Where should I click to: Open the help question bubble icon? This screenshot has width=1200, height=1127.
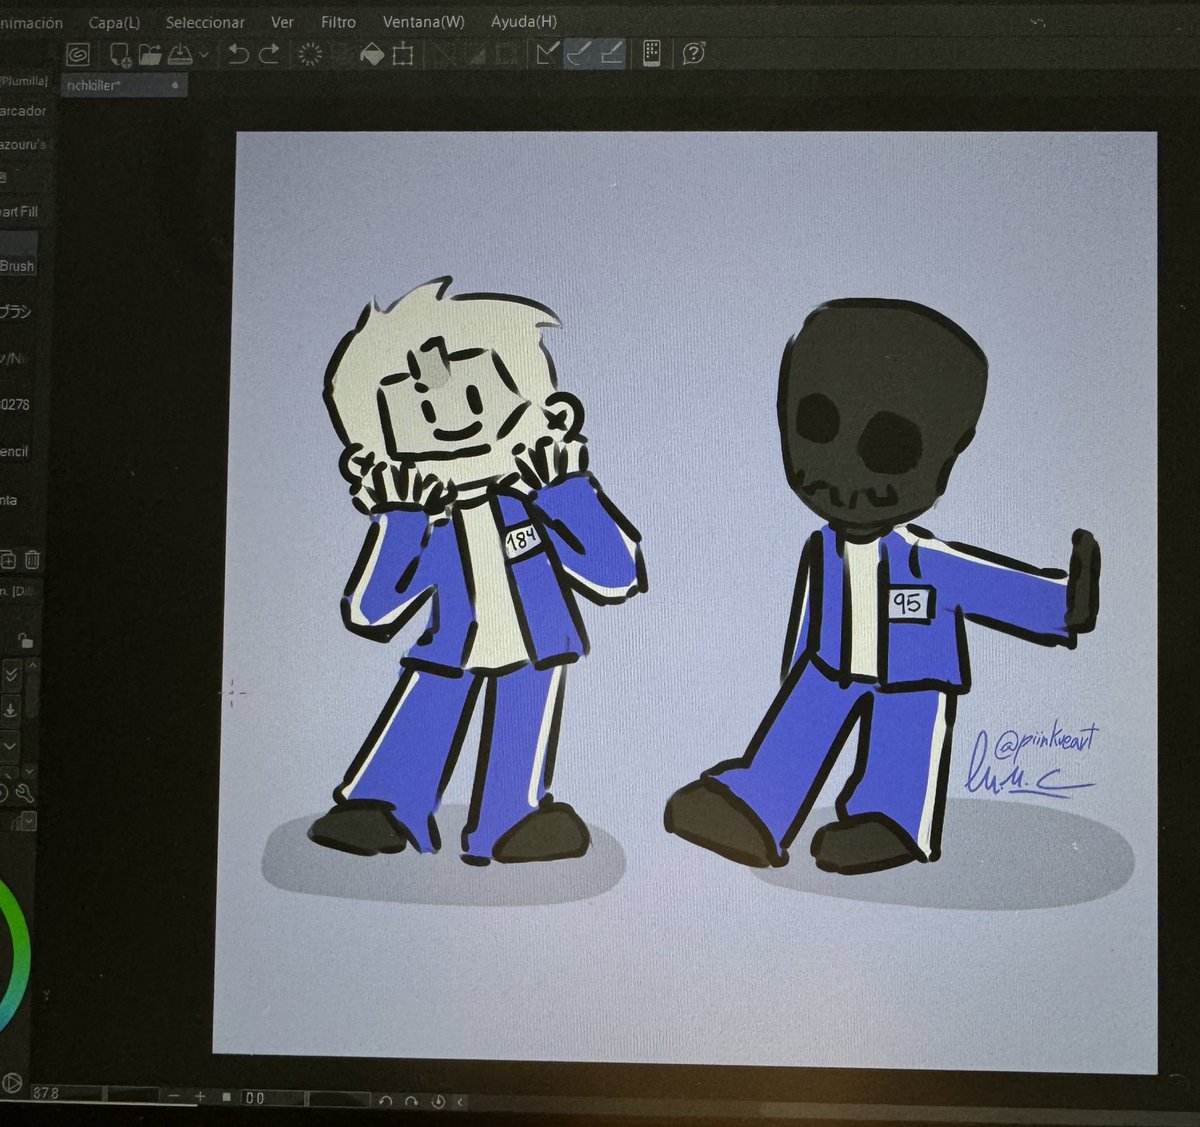[x=694, y=53]
